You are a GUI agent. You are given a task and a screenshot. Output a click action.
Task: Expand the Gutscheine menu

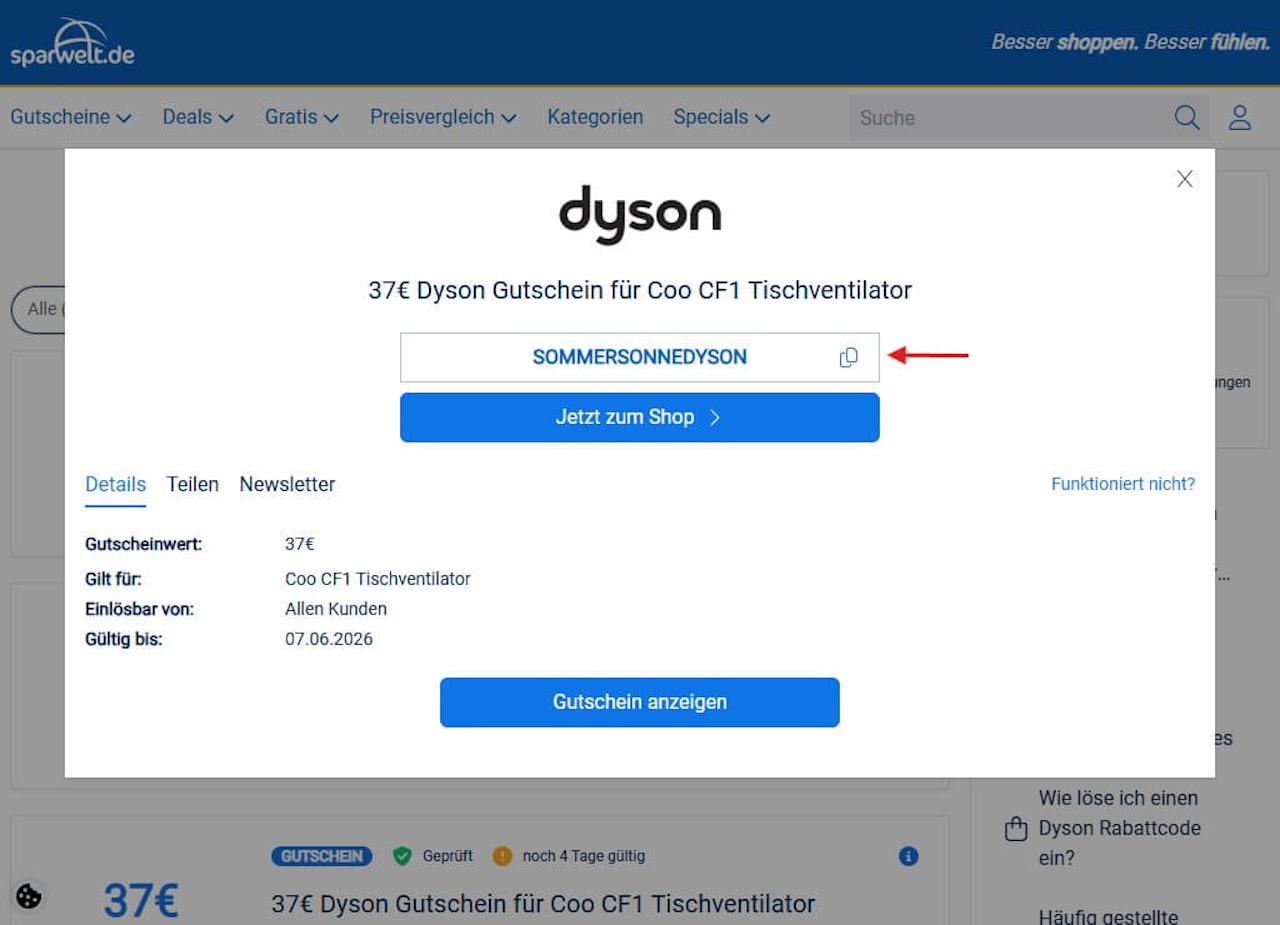pos(71,117)
